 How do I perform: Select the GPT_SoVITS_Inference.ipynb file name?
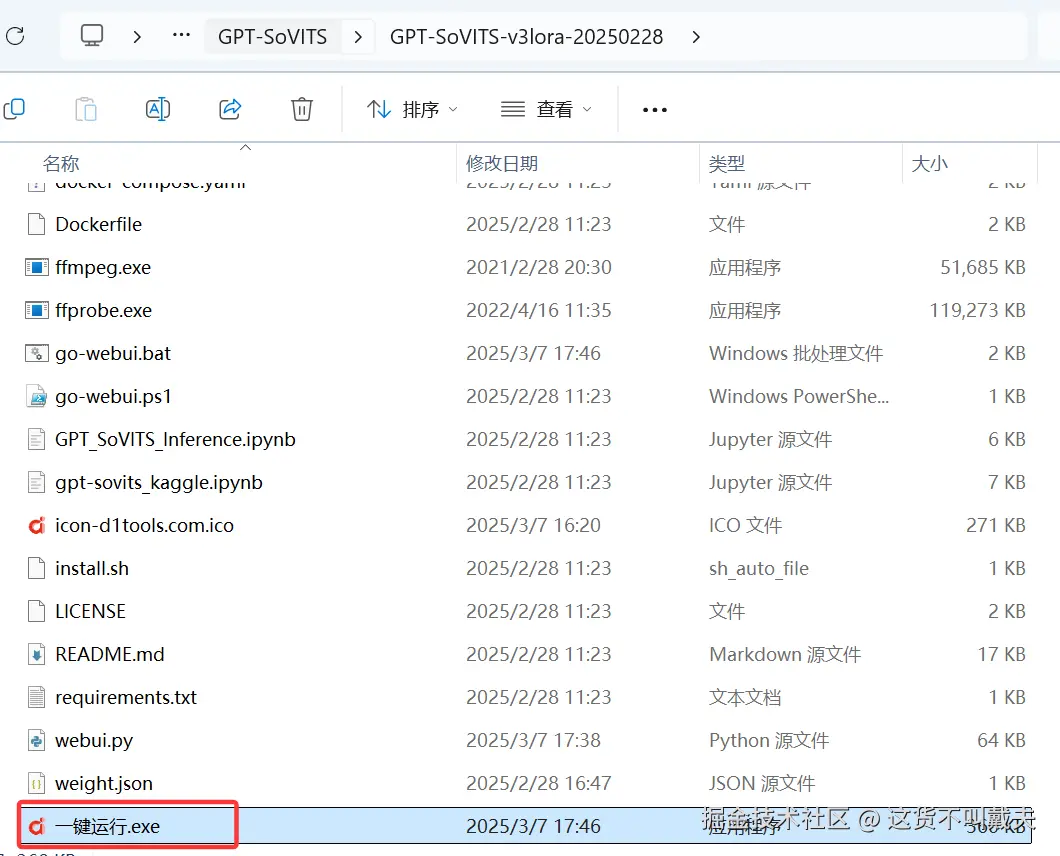pos(176,439)
